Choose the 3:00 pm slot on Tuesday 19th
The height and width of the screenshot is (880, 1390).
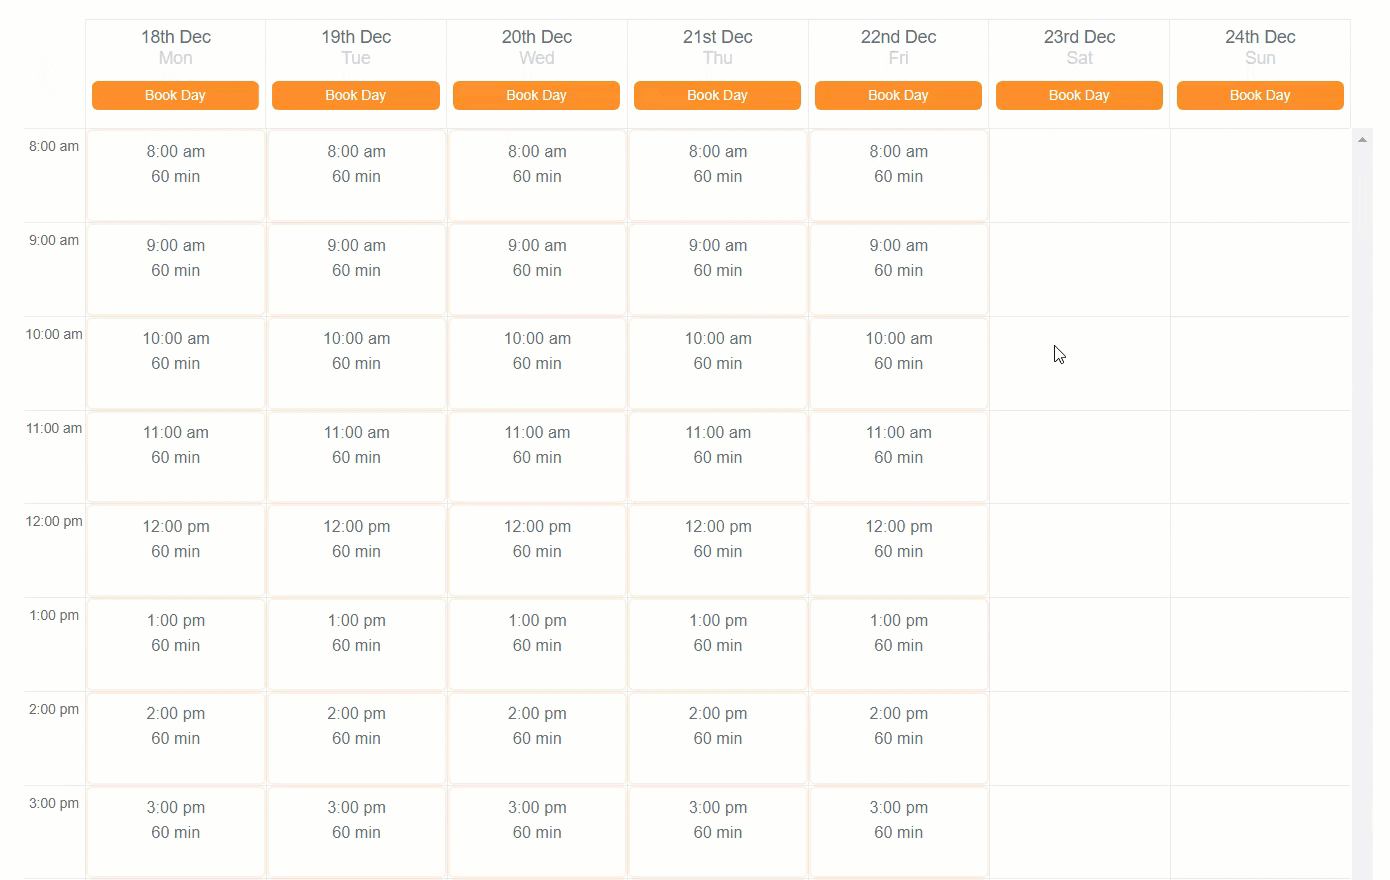click(x=357, y=832)
